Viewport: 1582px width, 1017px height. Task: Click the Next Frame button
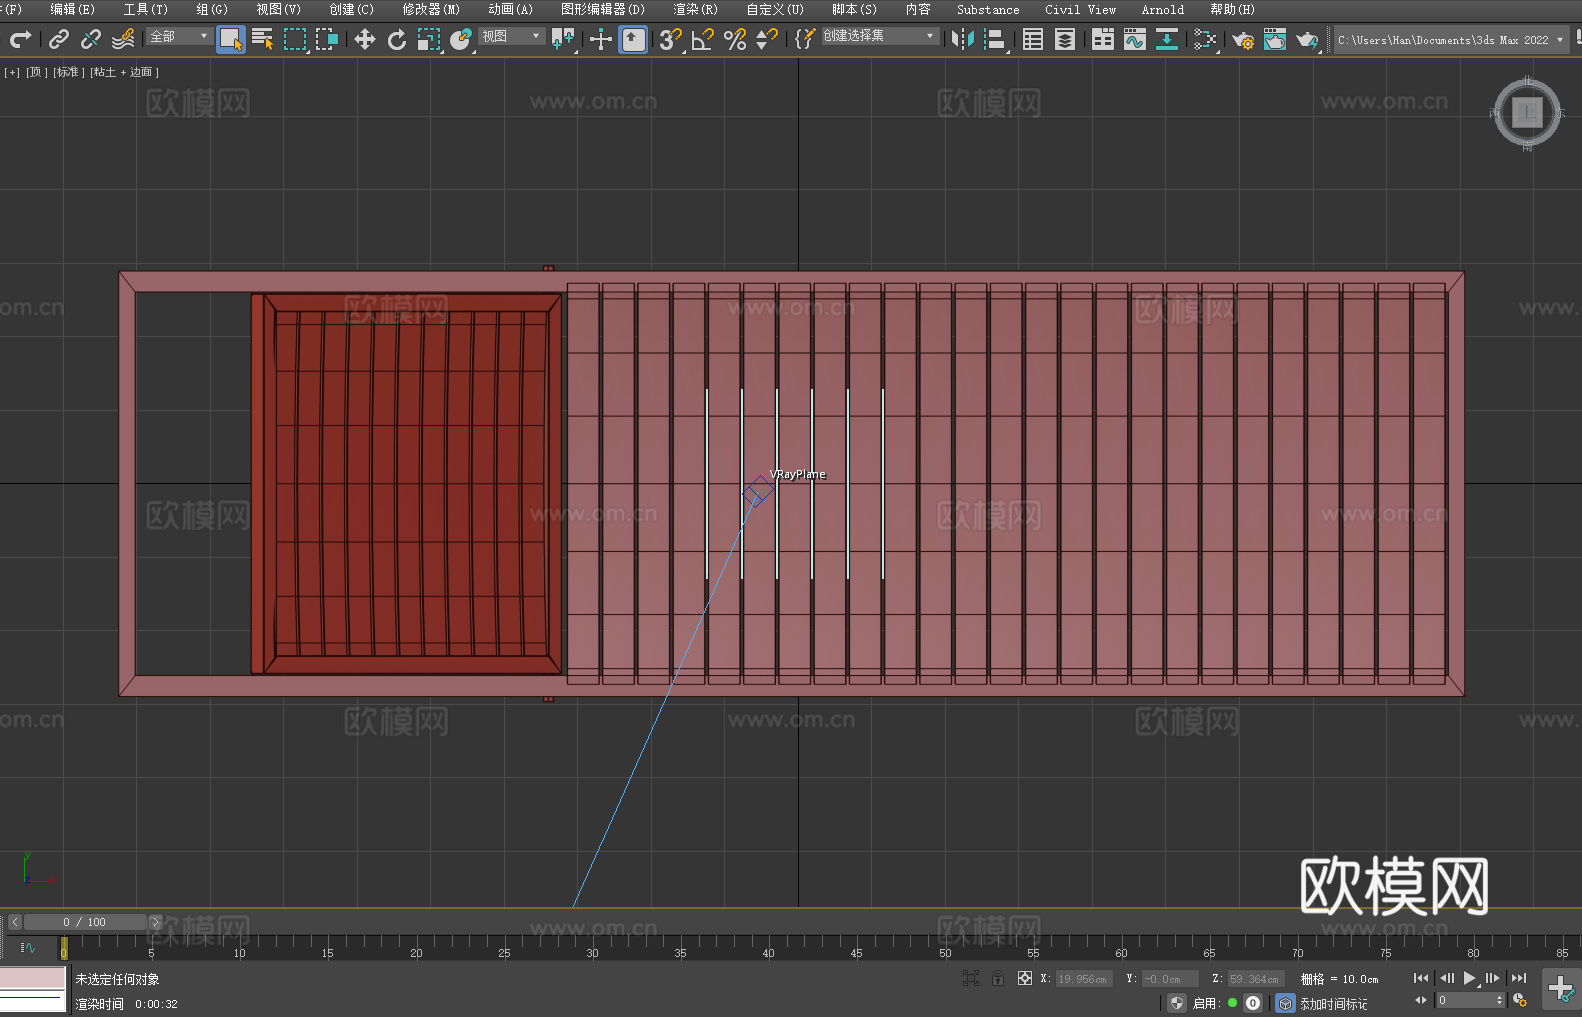(1493, 978)
